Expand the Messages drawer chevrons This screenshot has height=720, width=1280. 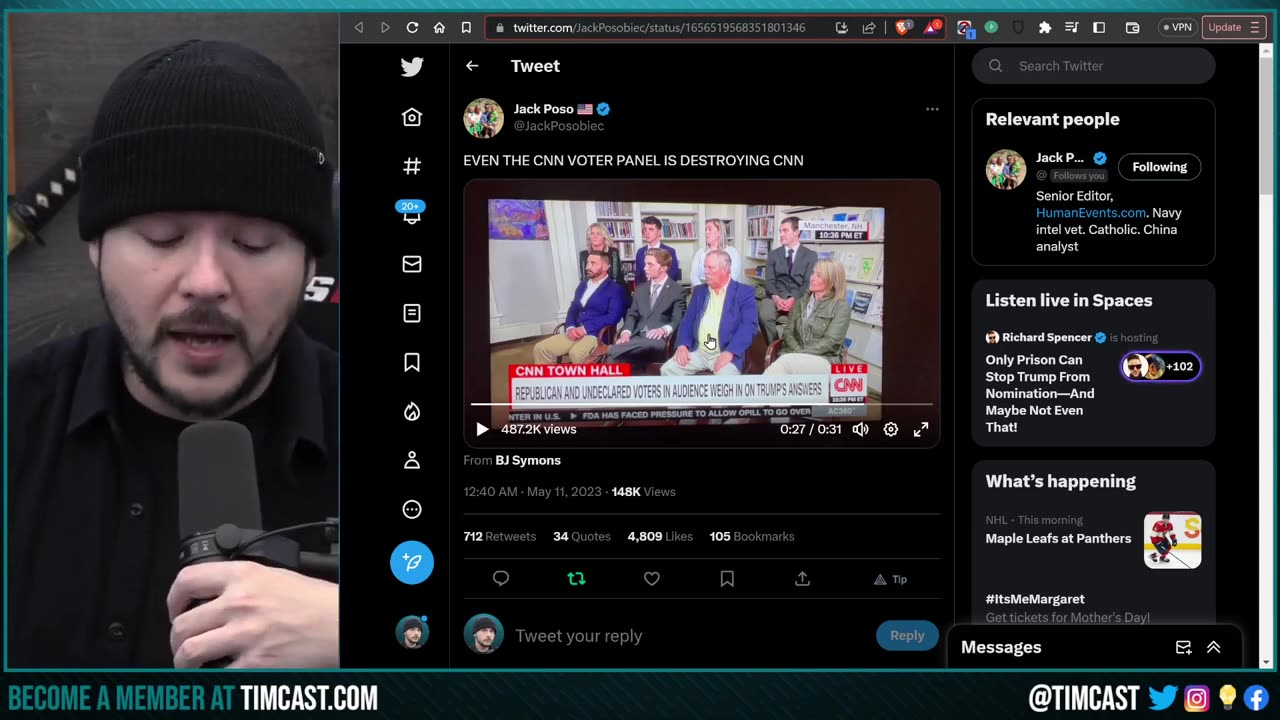[1214, 648]
